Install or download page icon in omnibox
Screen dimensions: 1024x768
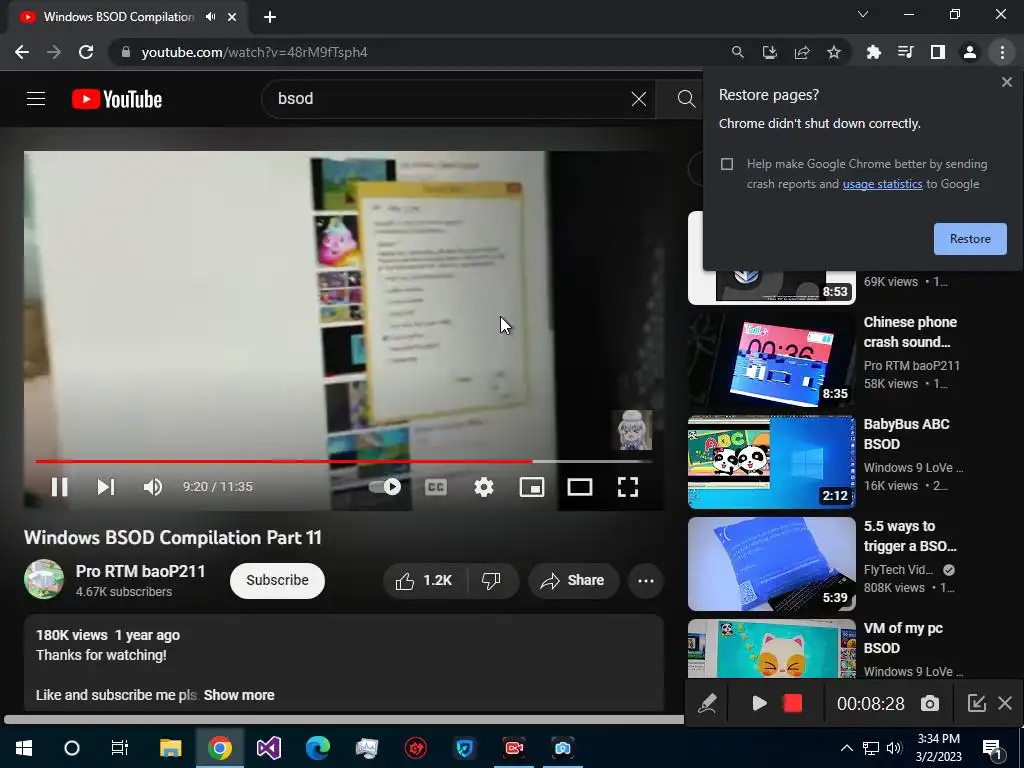(x=770, y=52)
